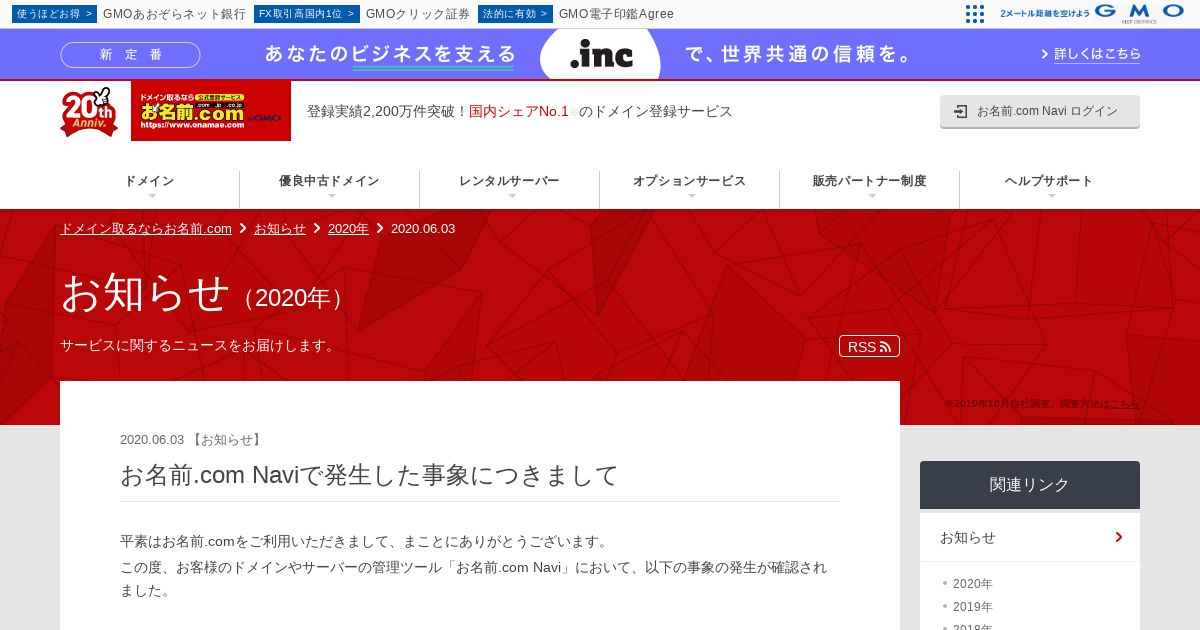The height and width of the screenshot is (630, 1200).
Task: Expand the arrow below レンタルサーバー
Action: point(511,196)
